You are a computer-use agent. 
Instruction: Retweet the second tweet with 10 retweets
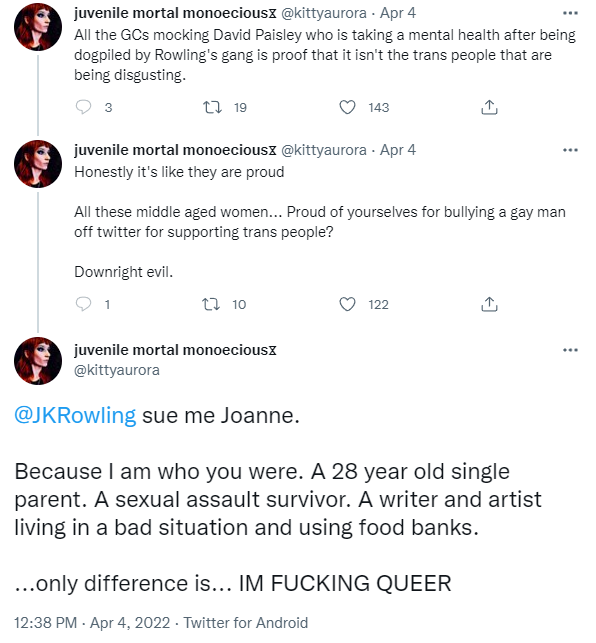pos(212,304)
